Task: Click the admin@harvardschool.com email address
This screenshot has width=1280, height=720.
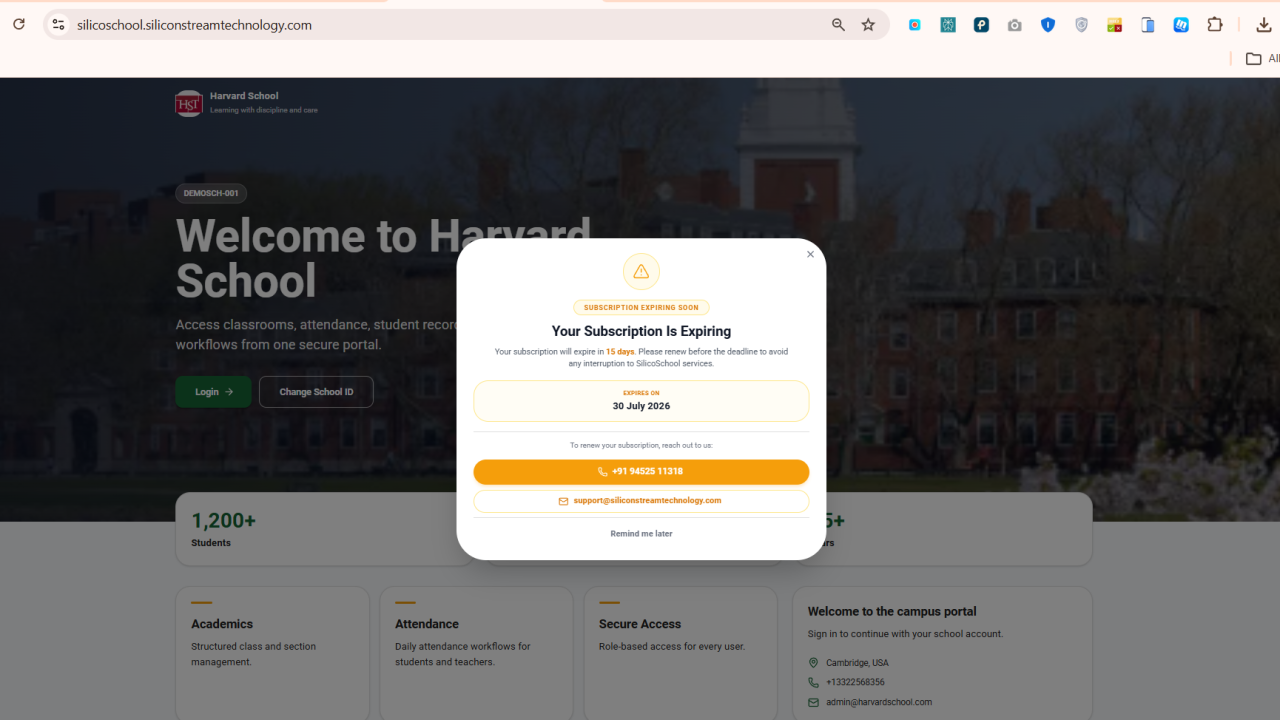Action: 879,702
